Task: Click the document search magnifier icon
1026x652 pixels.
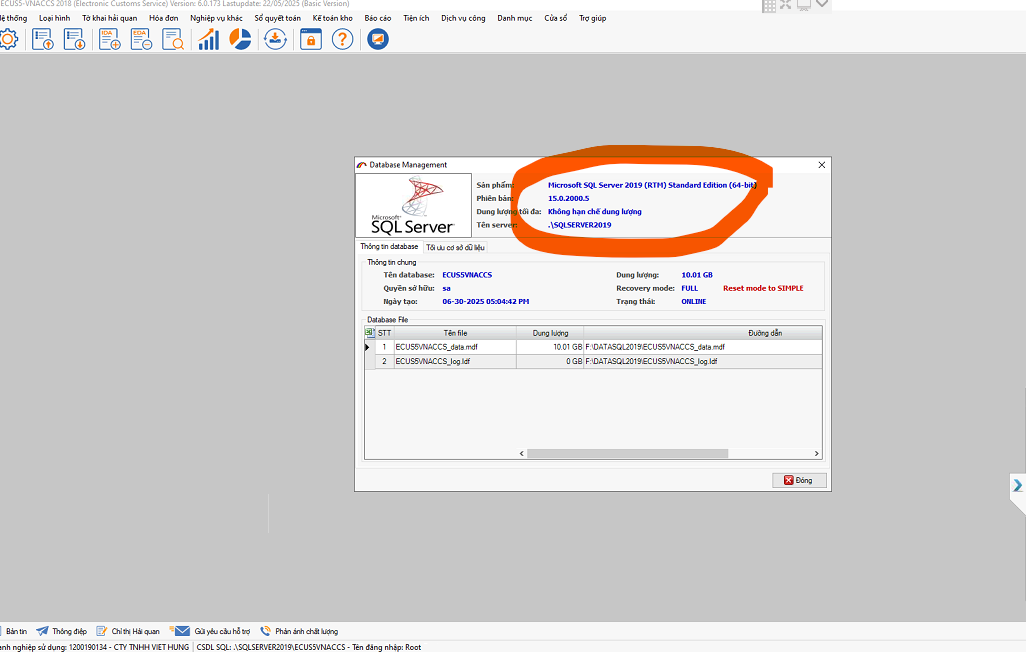Action: click(173, 39)
